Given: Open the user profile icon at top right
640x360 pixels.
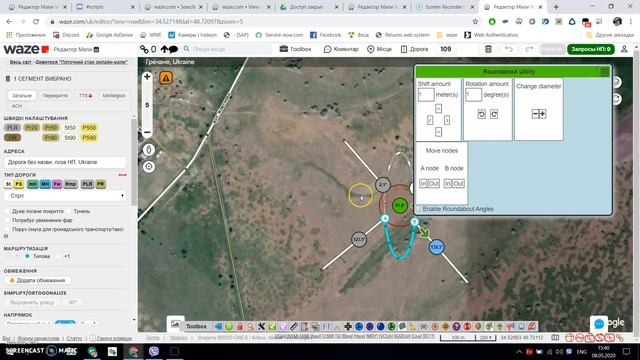Looking at the screenshot, I should (x=624, y=49).
